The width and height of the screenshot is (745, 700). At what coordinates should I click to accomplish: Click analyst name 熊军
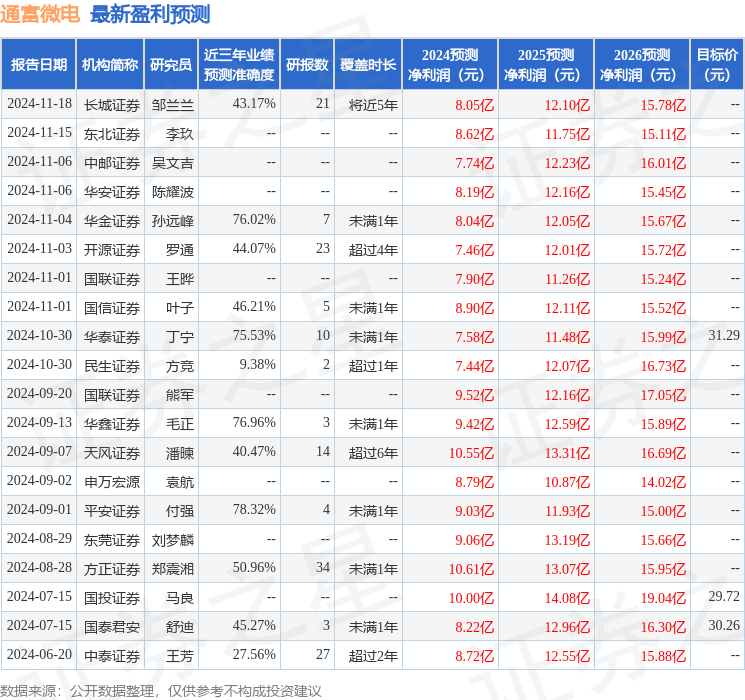click(x=180, y=395)
